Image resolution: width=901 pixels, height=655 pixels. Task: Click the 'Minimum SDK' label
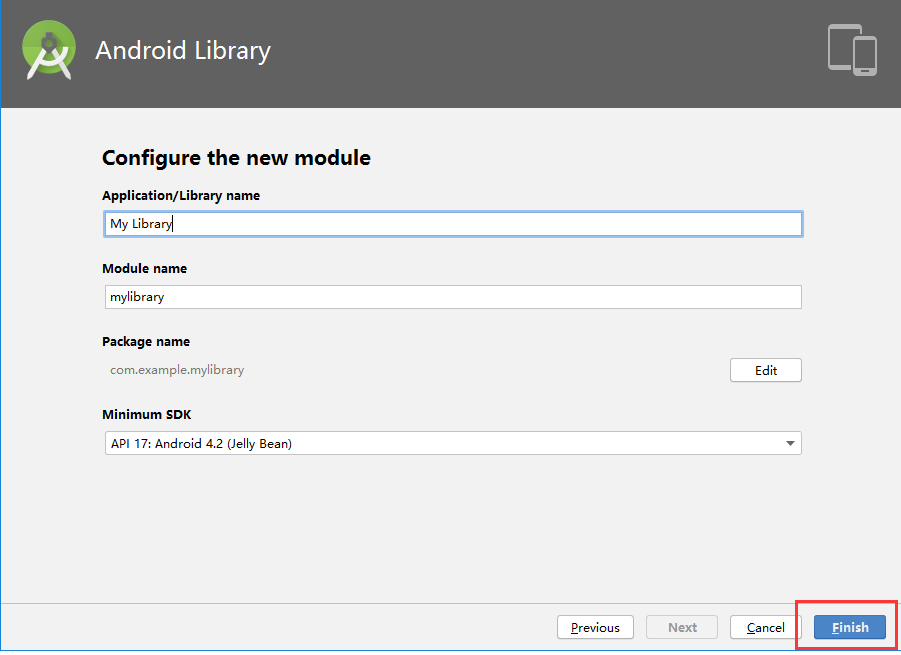pyautogui.click(x=147, y=414)
